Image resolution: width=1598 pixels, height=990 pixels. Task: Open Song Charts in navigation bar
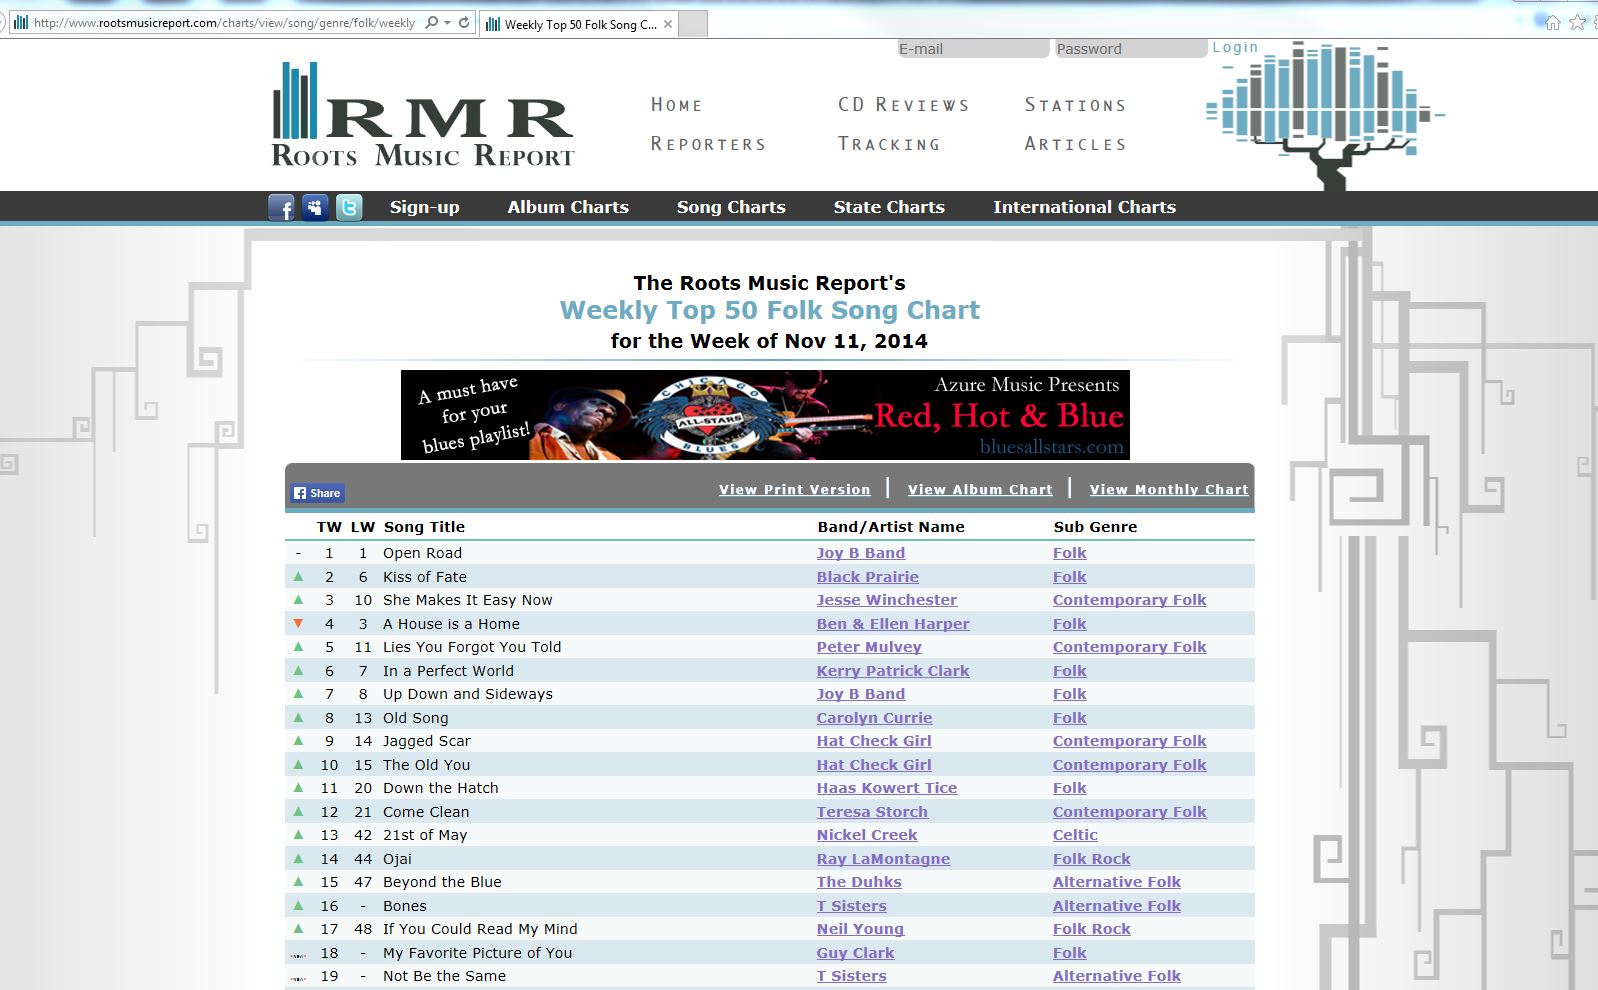tap(731, 207)
